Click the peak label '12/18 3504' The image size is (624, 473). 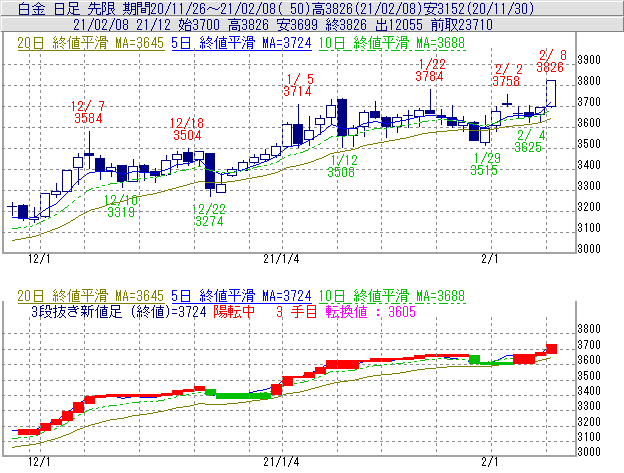(x=187, y=129)
